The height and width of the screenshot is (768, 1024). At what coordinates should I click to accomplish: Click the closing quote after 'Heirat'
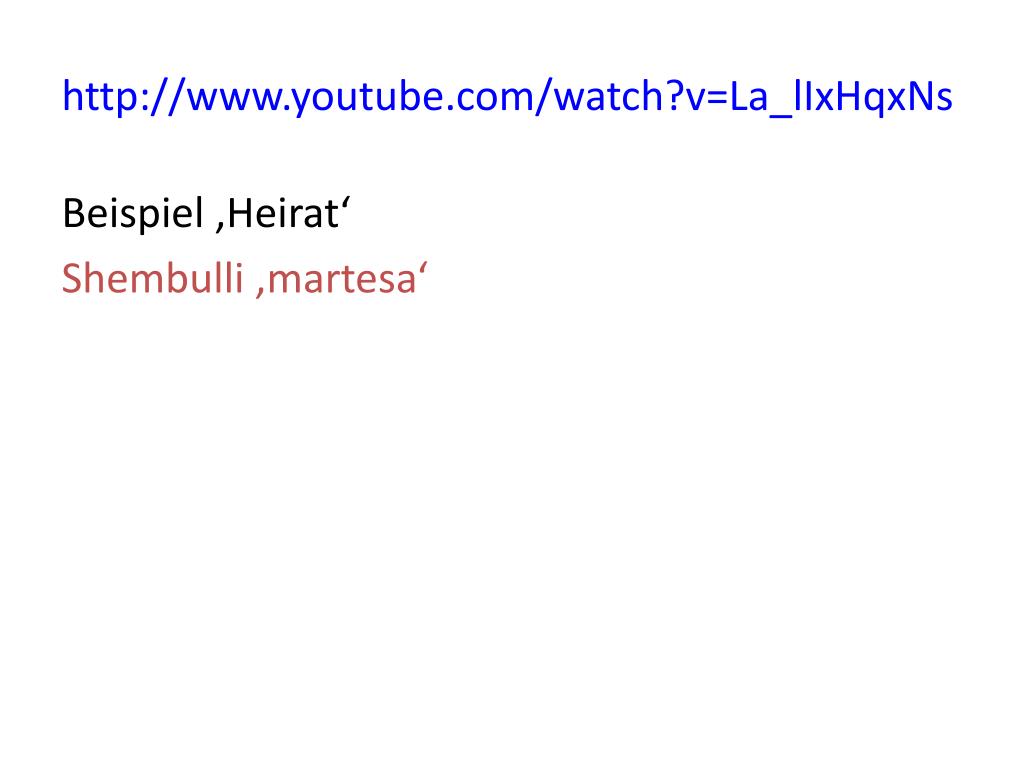coord(346,202)
